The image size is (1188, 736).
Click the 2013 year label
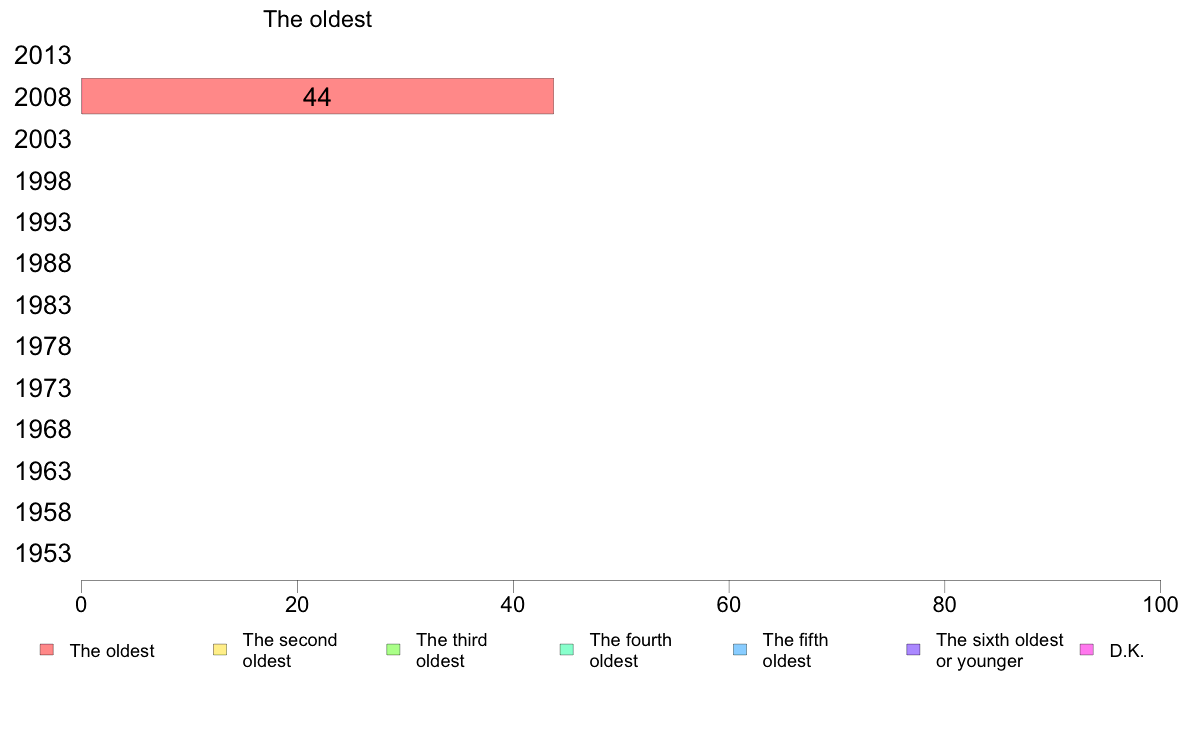(x=43, y=55)
